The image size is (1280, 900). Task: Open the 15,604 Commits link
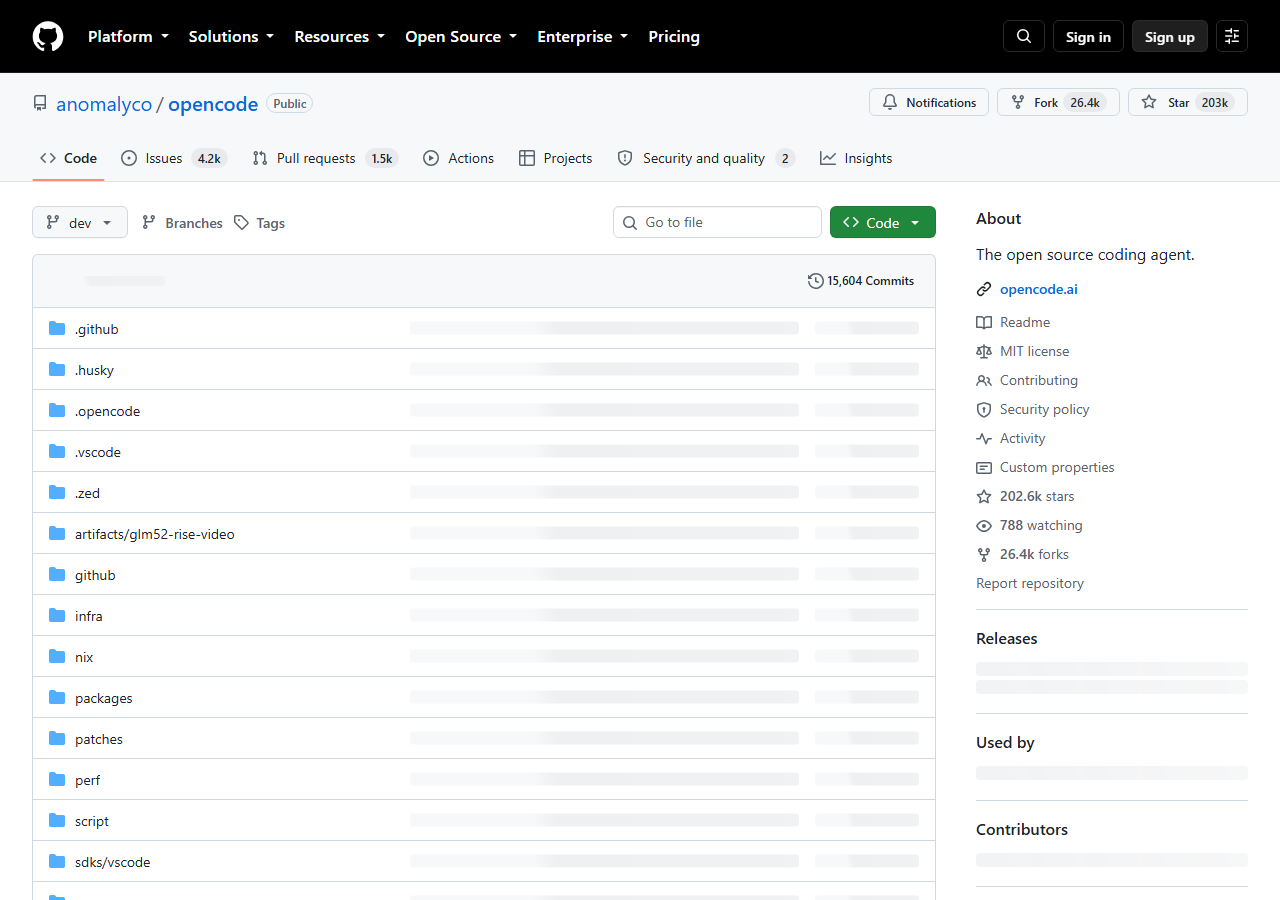coord(861,281)
